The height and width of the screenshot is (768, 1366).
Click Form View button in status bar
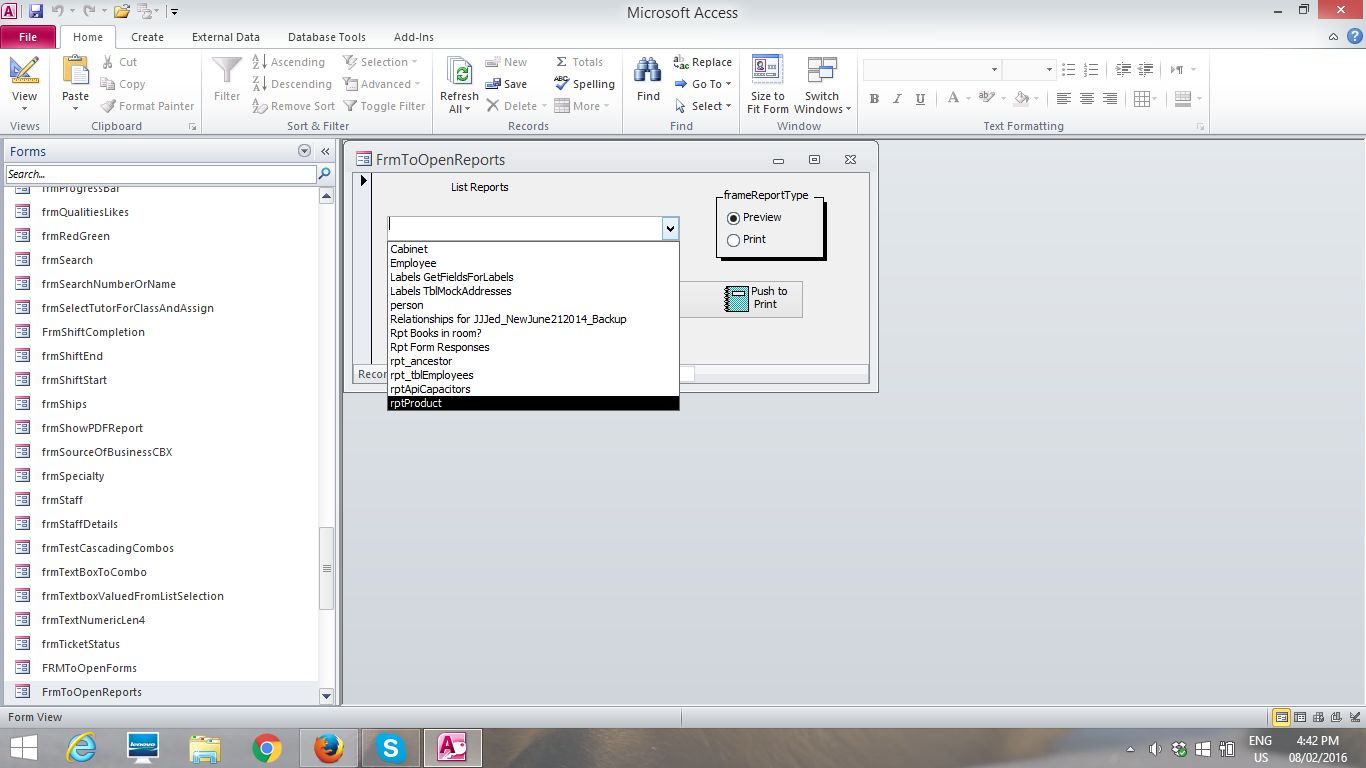tap(1281, 717)
